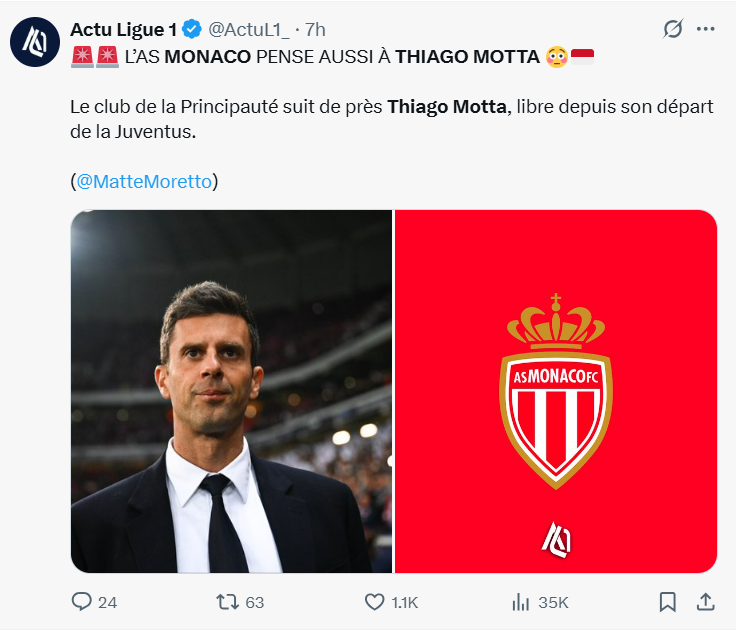Open the @MatteMoretto mention link
The height and width of the screenshot is (630, 736).
146,181
